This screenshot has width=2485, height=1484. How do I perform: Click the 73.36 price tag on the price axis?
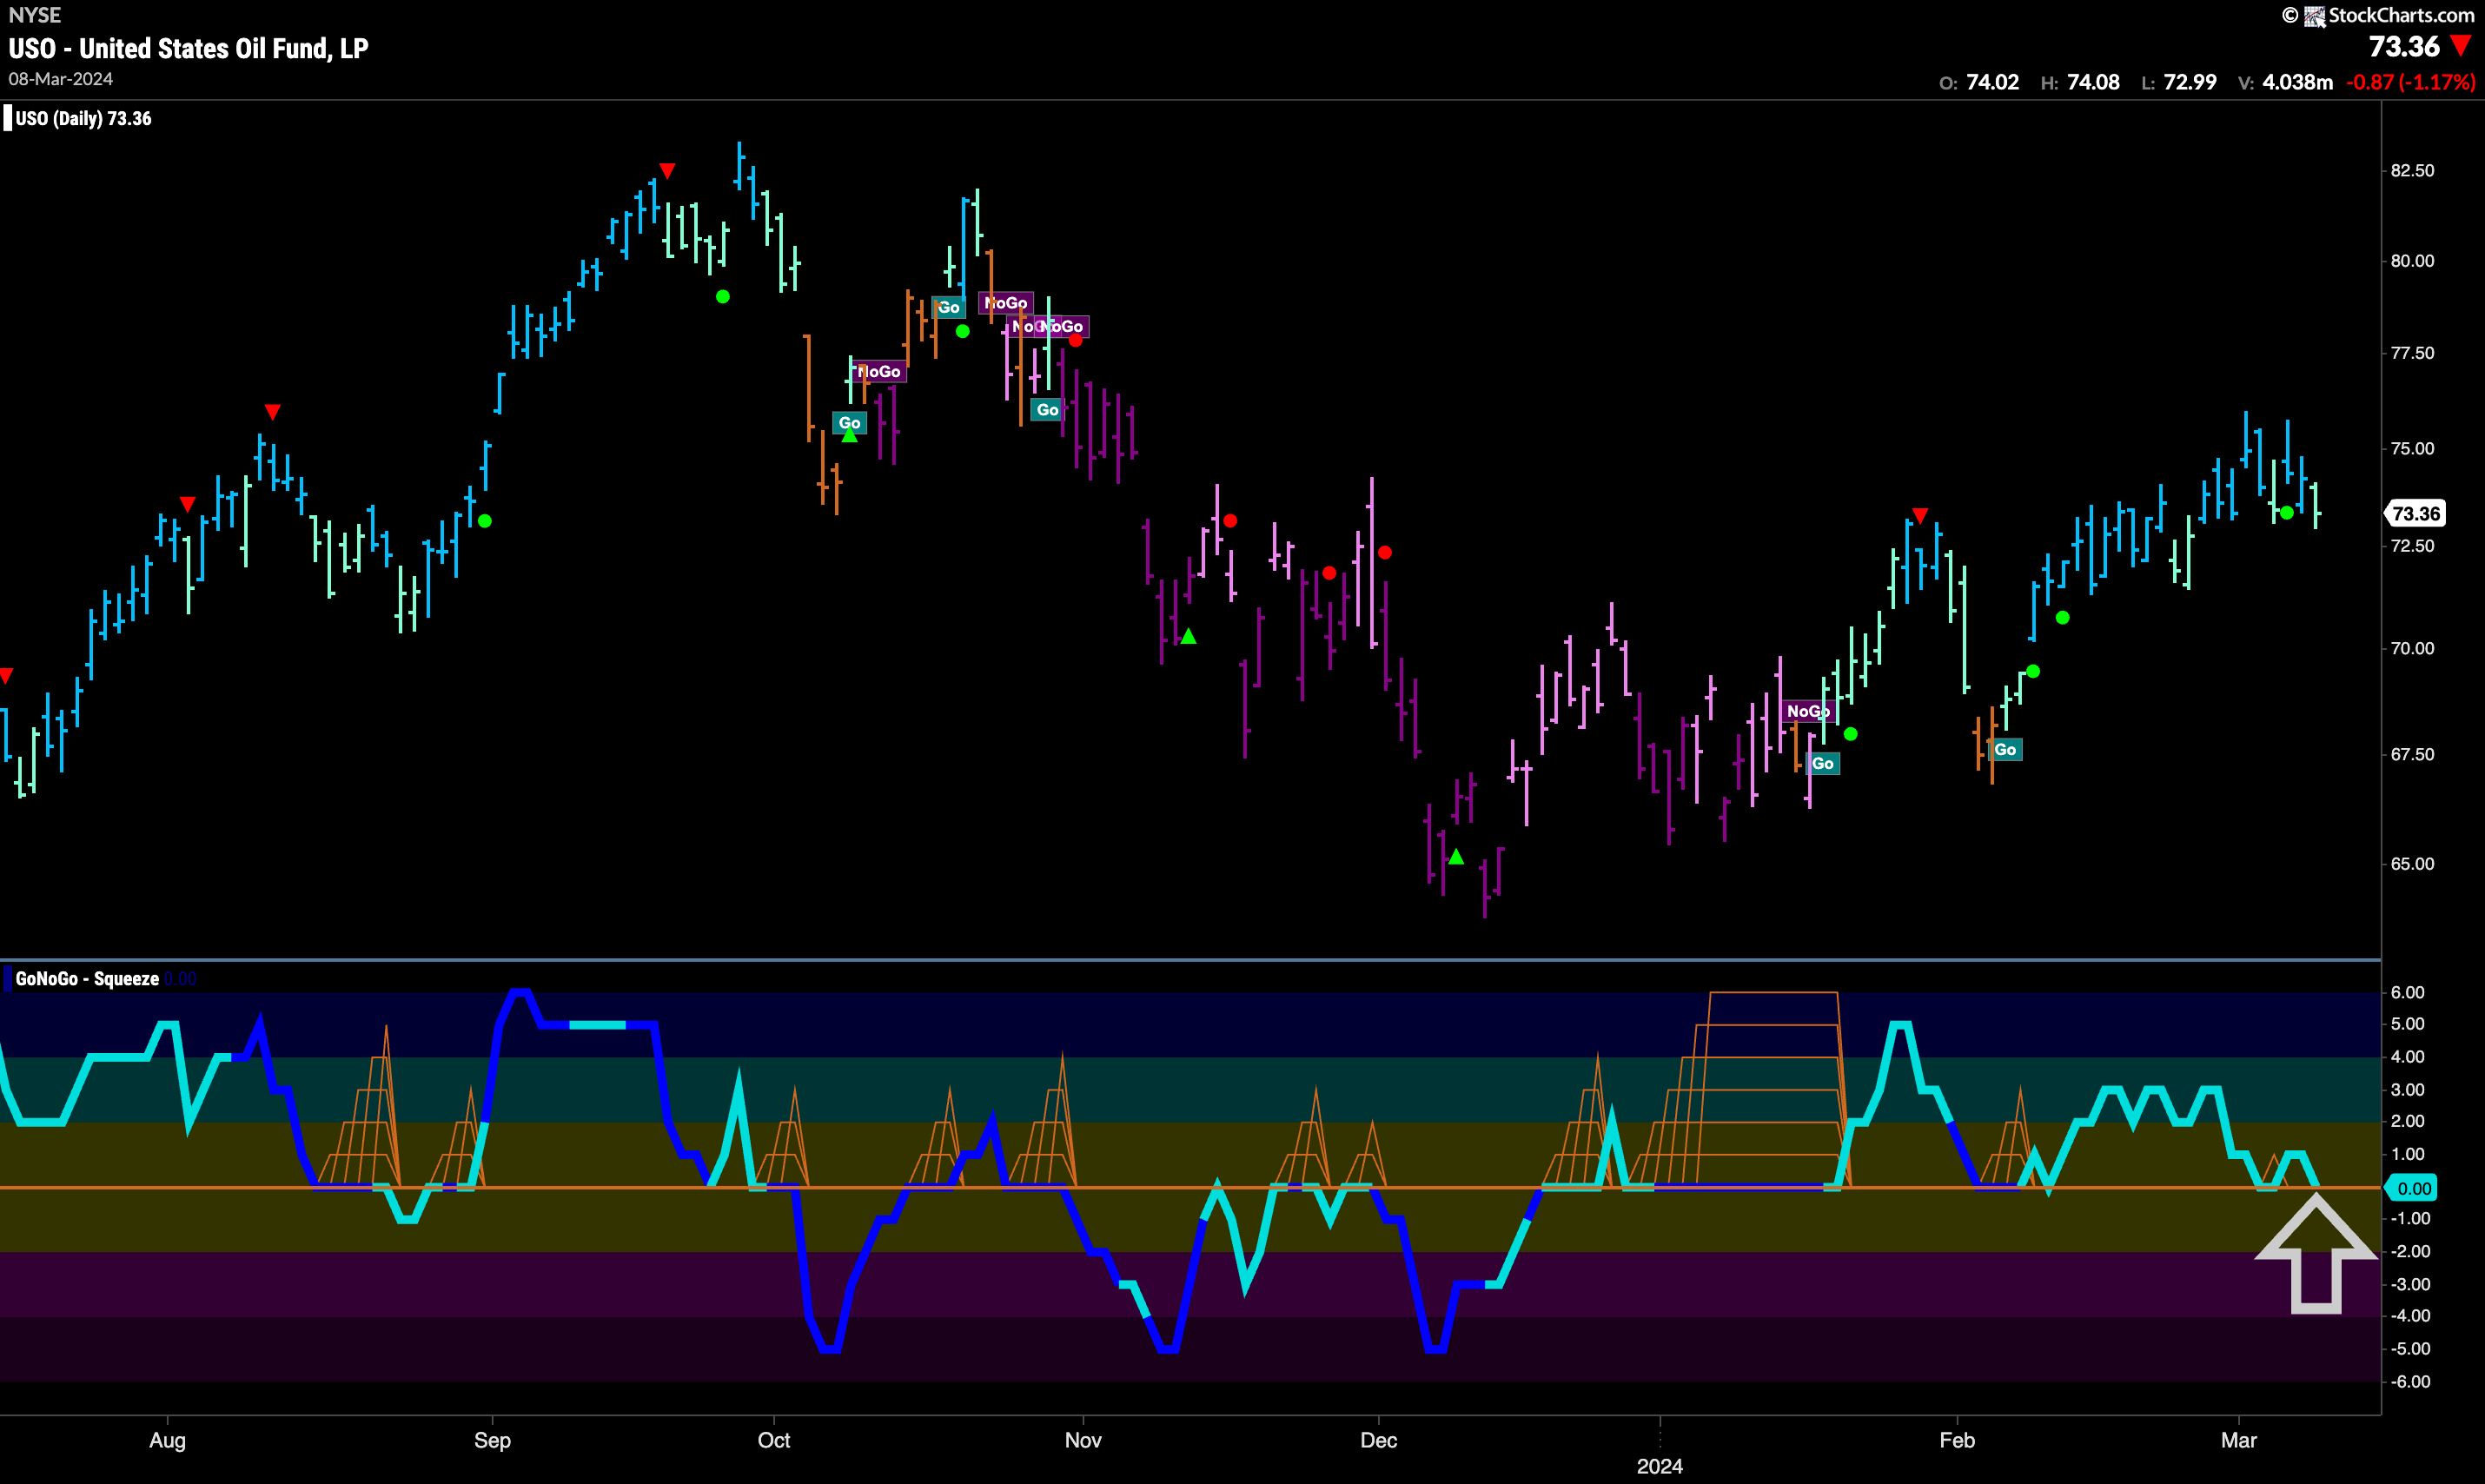(2415, 513)
